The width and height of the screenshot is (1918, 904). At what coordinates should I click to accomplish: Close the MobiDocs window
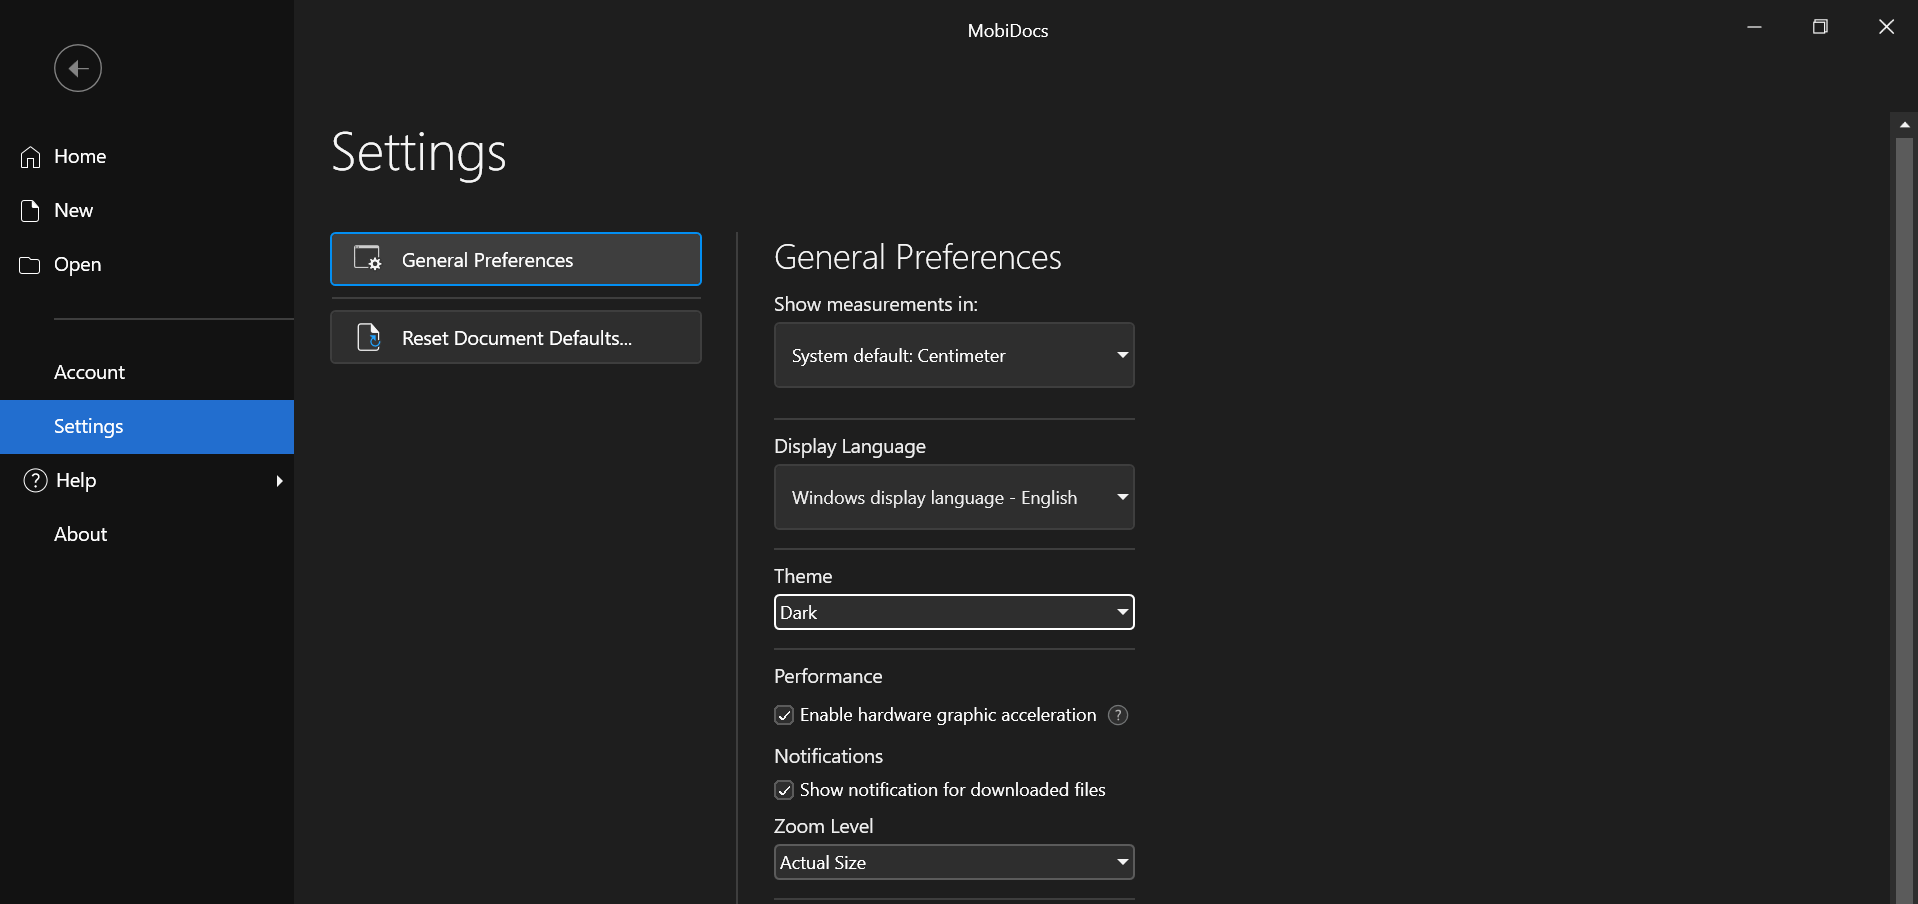coord(1886,27)
